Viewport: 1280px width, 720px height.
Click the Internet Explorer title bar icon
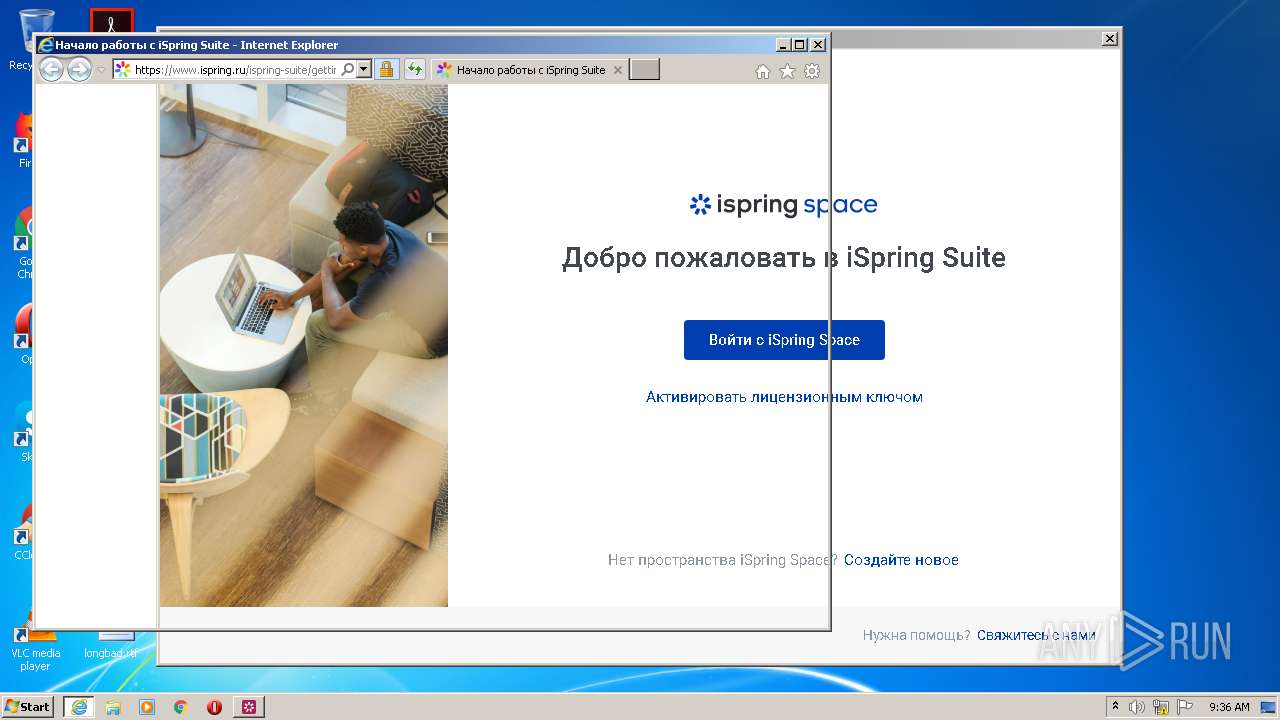coord(45,45)
